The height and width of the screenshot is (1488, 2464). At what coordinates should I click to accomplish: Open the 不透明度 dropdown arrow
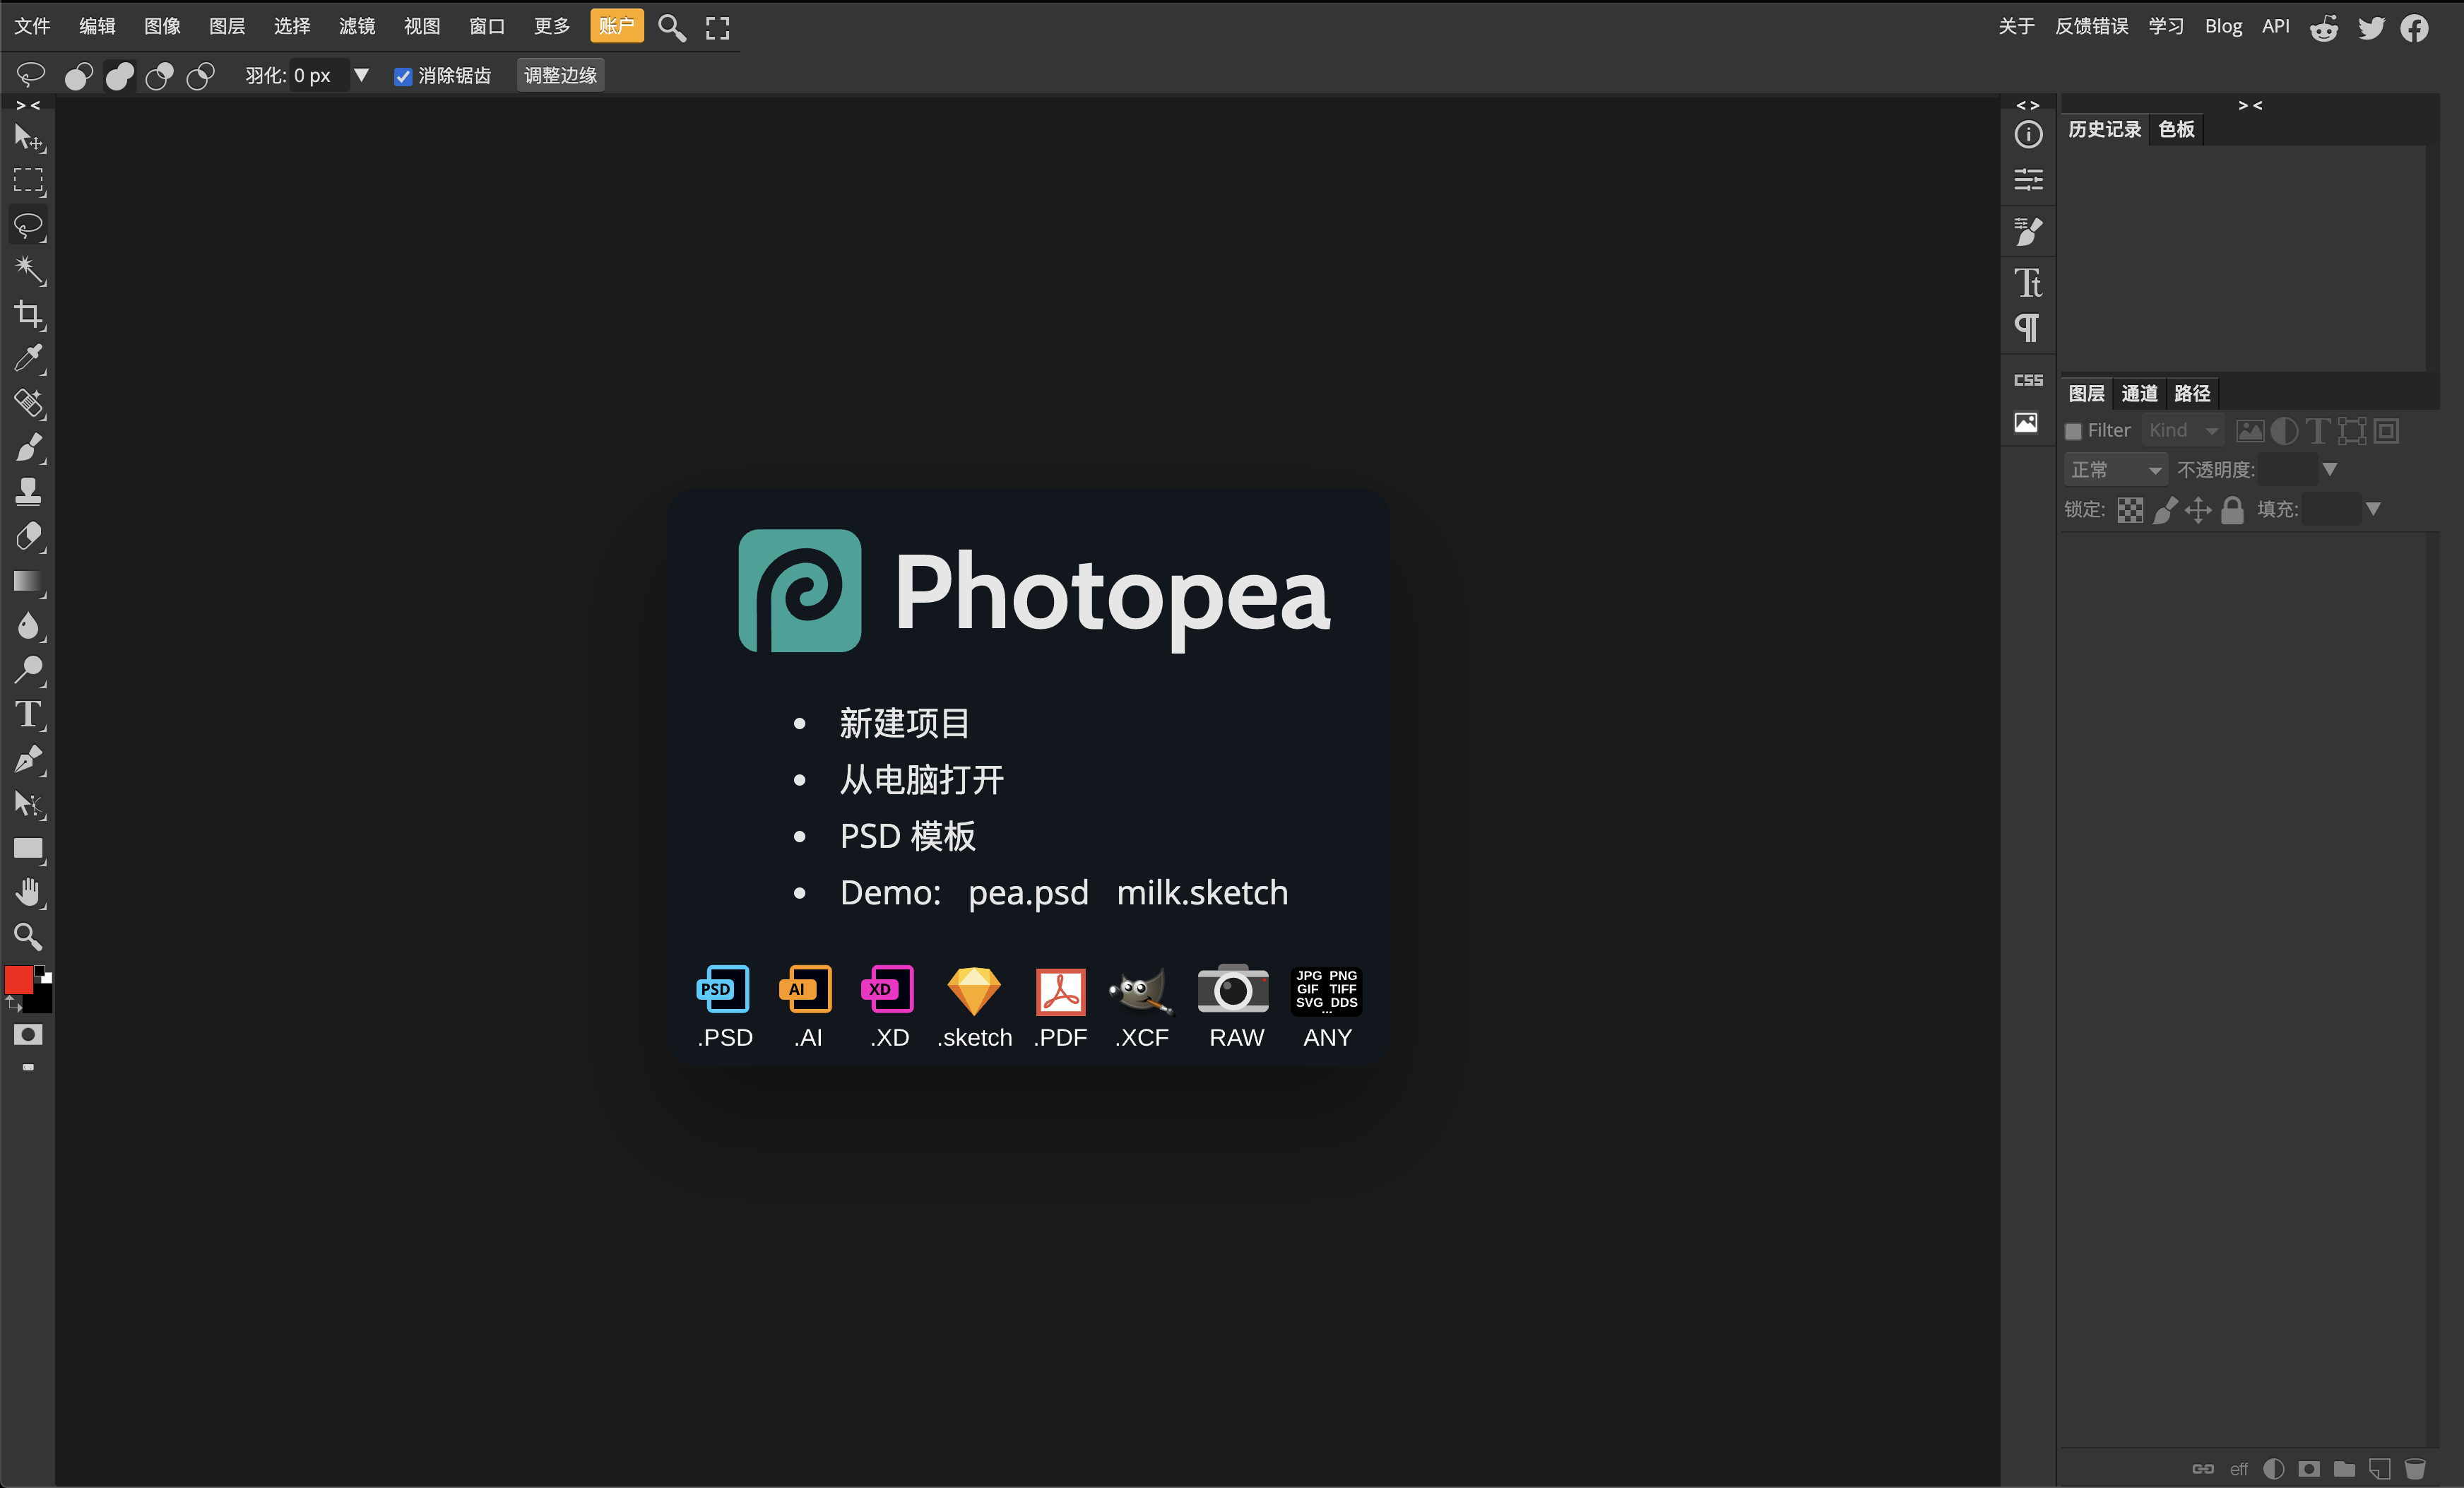click(x=2330, y=468)
